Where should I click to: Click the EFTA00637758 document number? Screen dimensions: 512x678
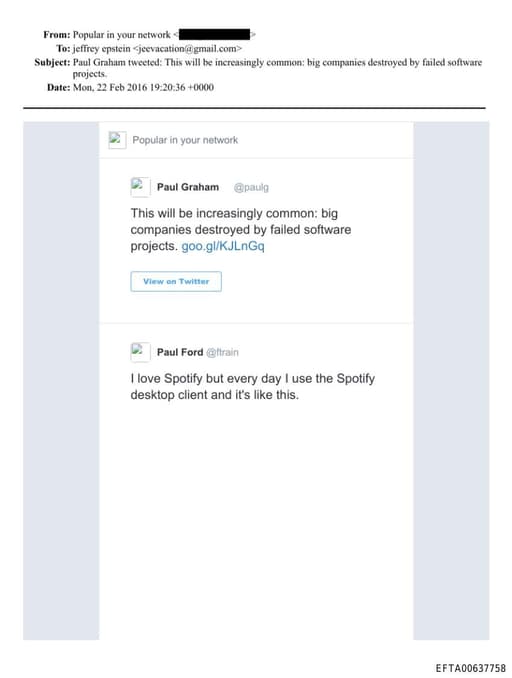(x=470, y=668)
